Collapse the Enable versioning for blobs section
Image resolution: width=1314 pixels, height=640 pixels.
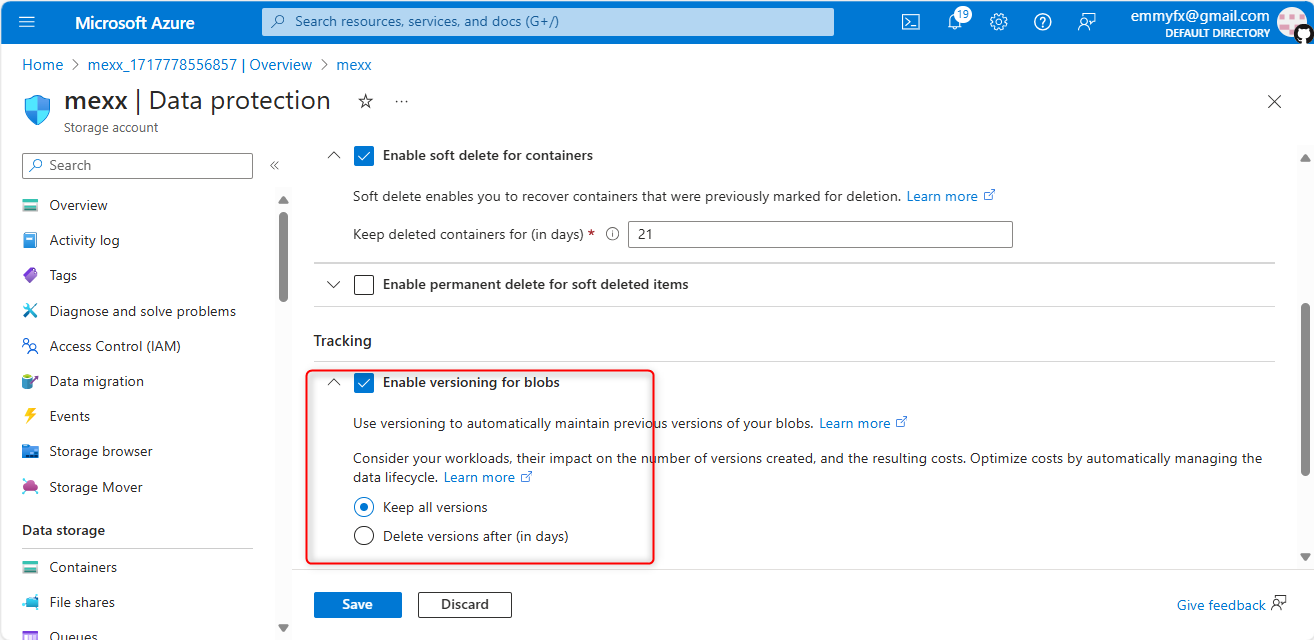[x=334, y=383]
